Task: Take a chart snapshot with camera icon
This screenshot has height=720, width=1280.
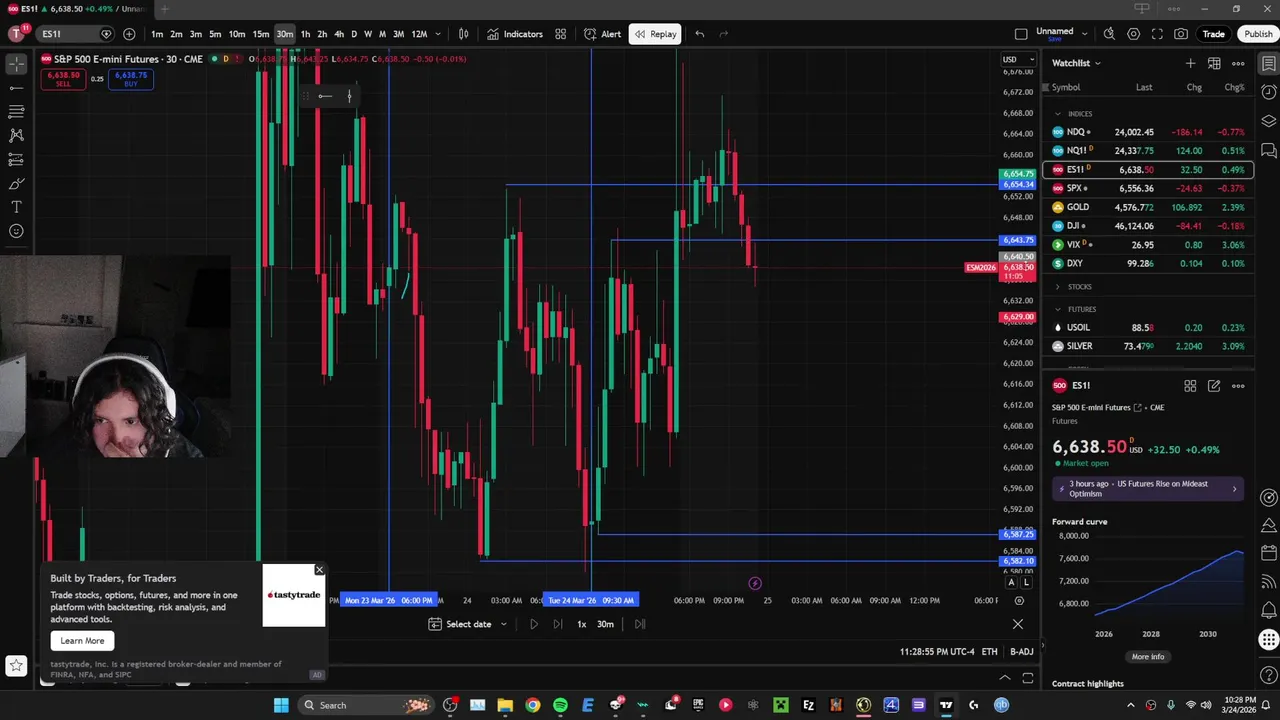Action: [x=1181, y=34]
